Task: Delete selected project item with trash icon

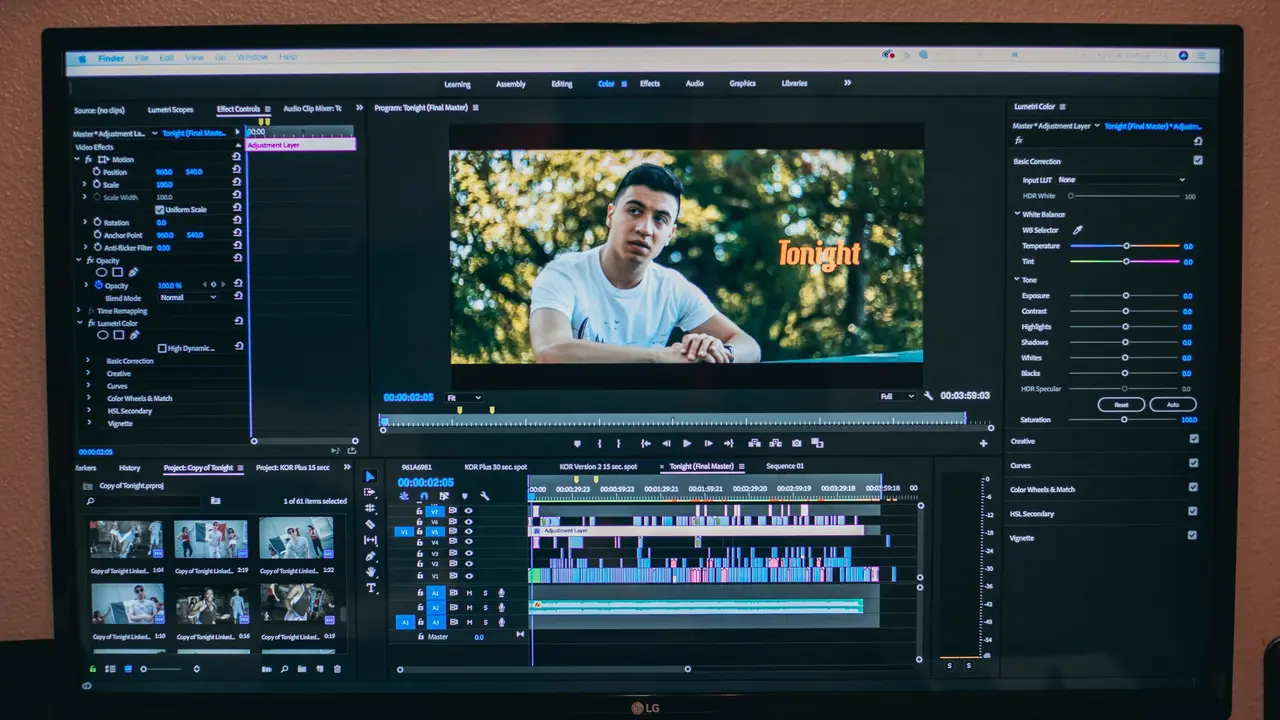Action: click(337, 669)
